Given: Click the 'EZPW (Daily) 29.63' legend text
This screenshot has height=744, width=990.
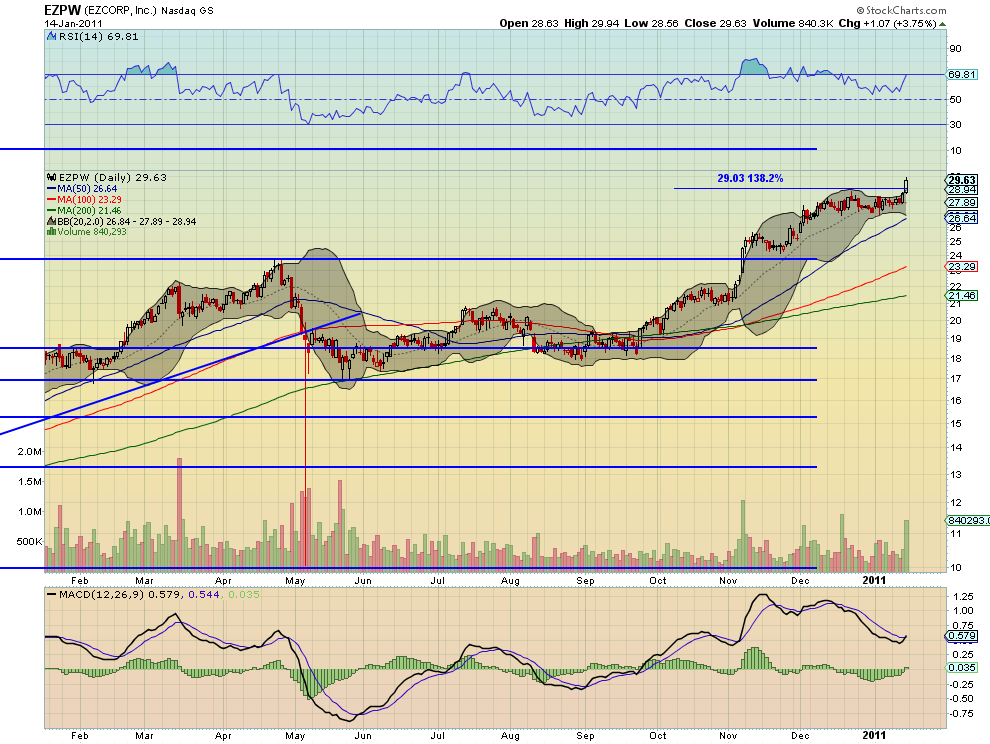Looking at the screenshot, I should 112,177.
